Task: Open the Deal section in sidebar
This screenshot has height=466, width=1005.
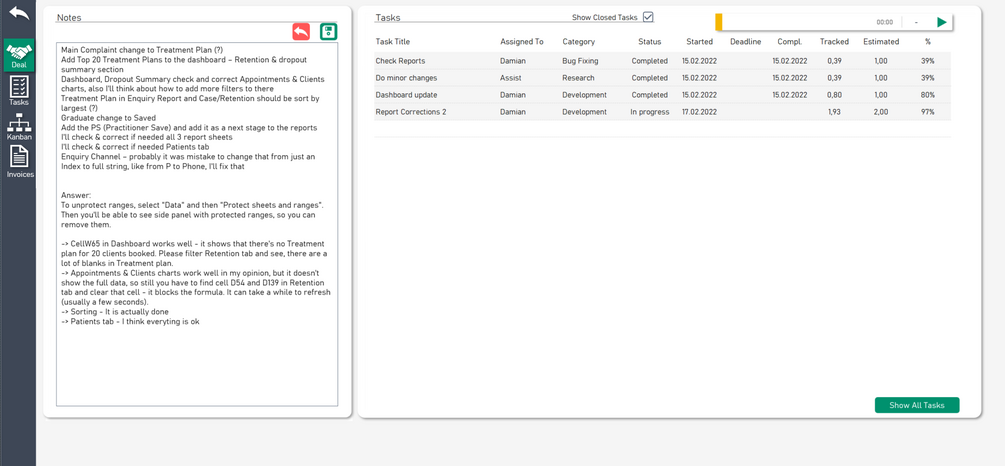Action: [x=19, y=55]
